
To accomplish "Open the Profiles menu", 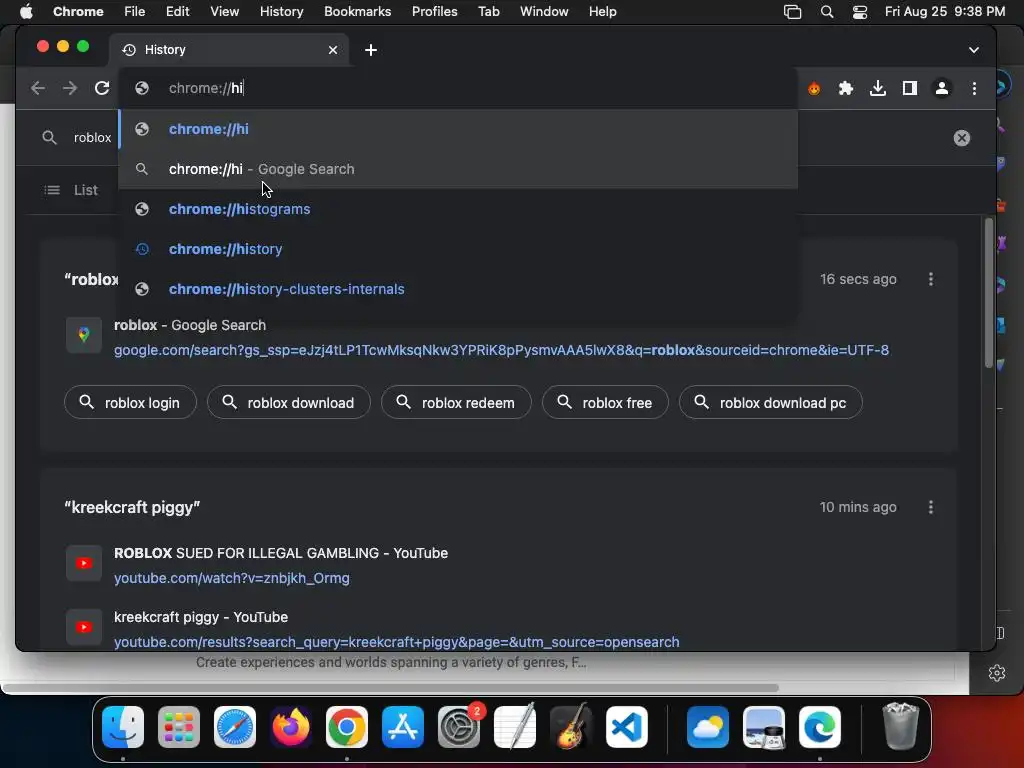I will [x=434, y=12].
